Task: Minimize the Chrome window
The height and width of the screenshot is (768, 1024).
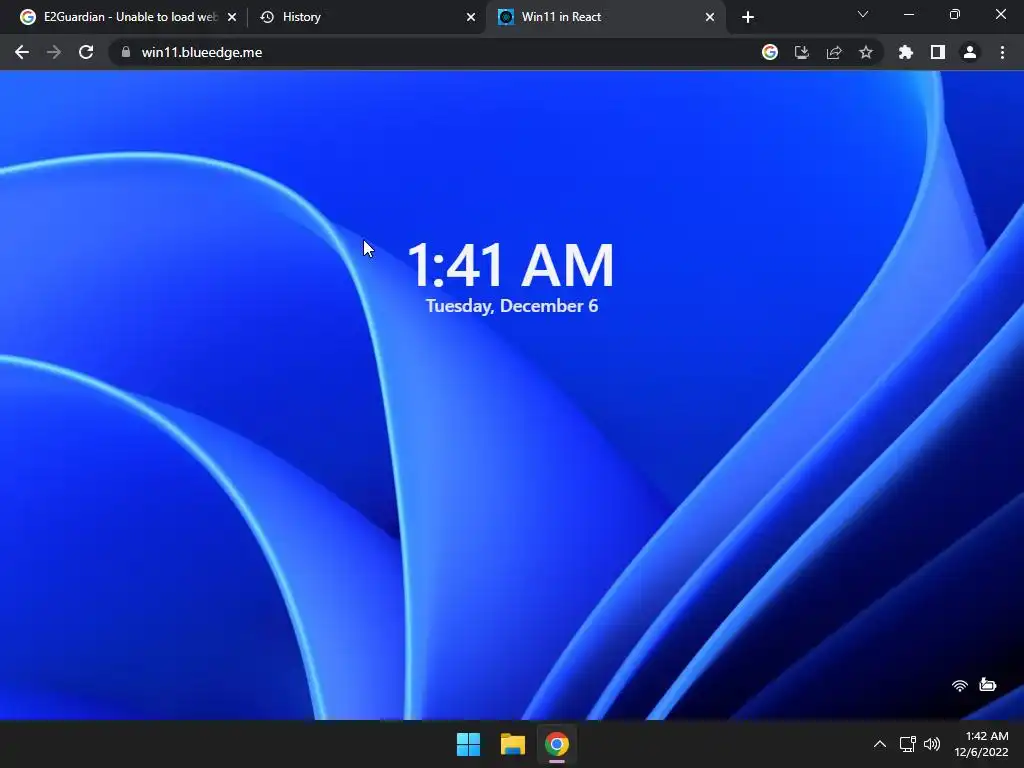Action: coord(908,14)
